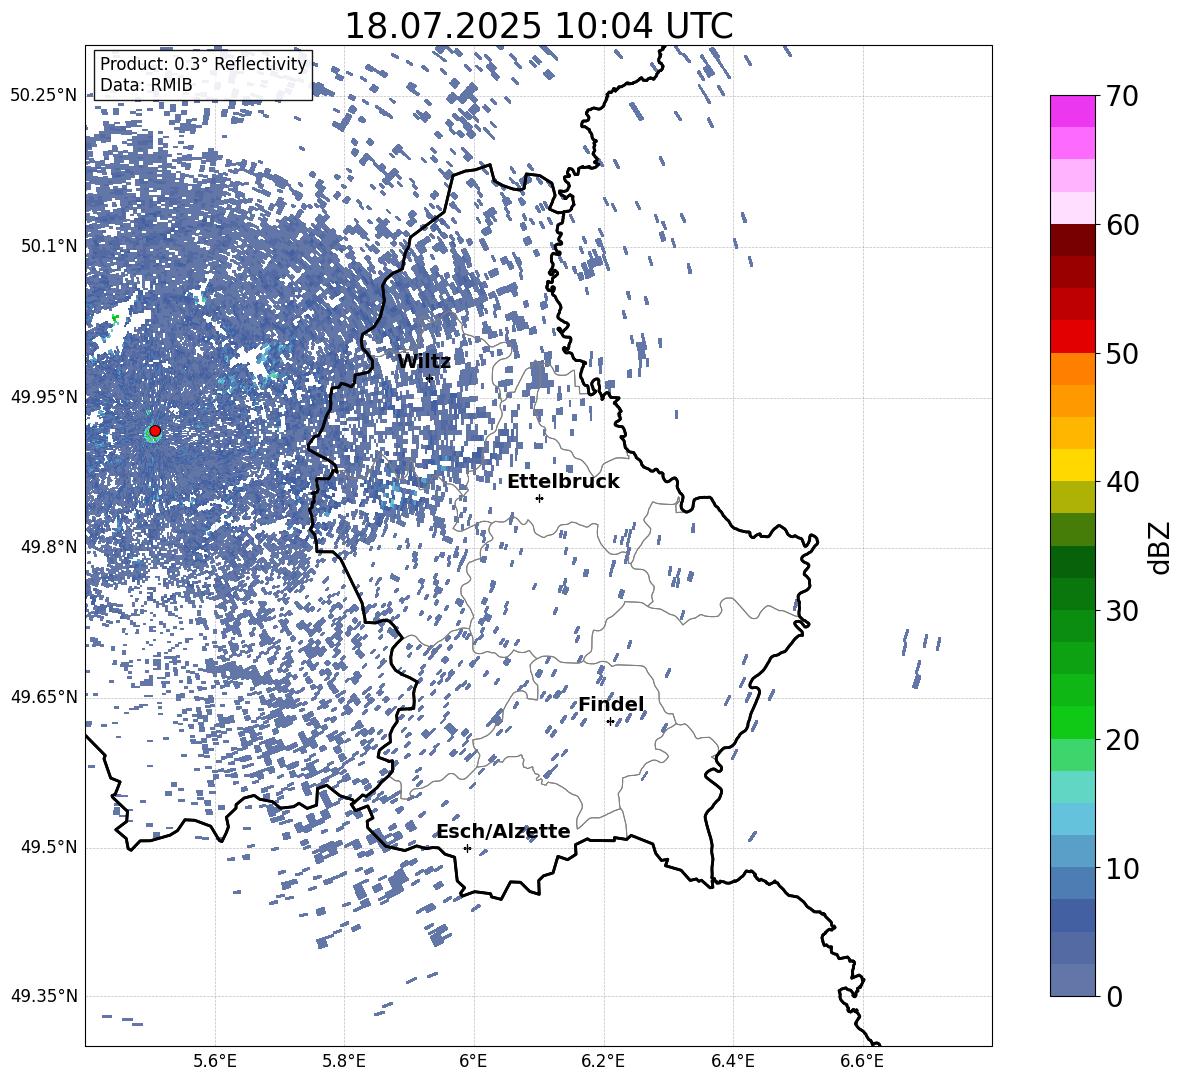Click the 49.35°N latitude label
1184x1081 pixels.
(x=44, y=996)
